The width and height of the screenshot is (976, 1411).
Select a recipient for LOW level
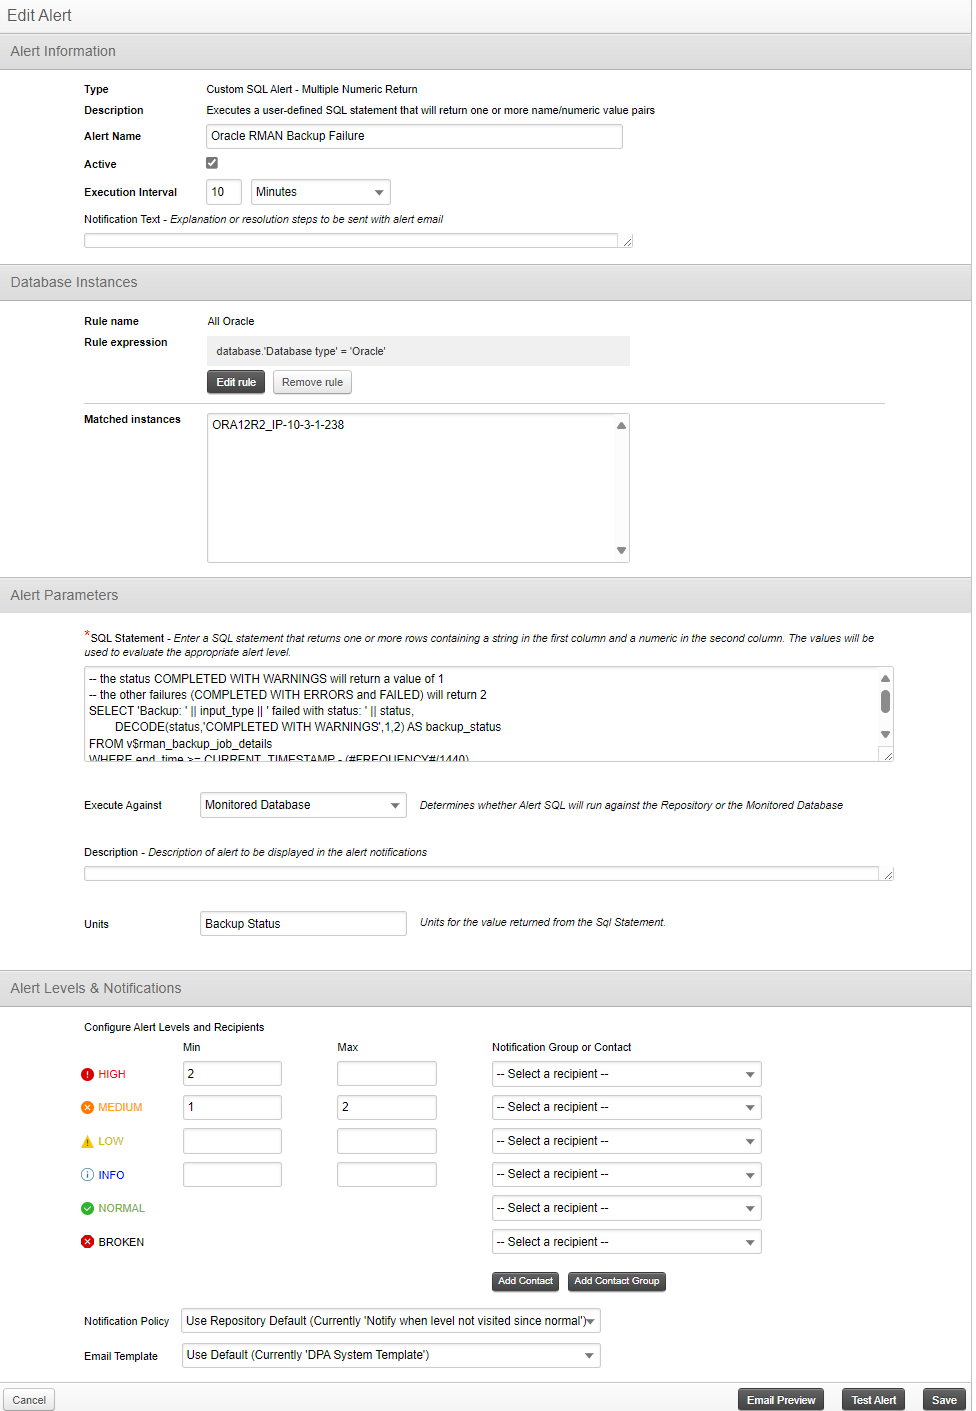coord(627,1141)
